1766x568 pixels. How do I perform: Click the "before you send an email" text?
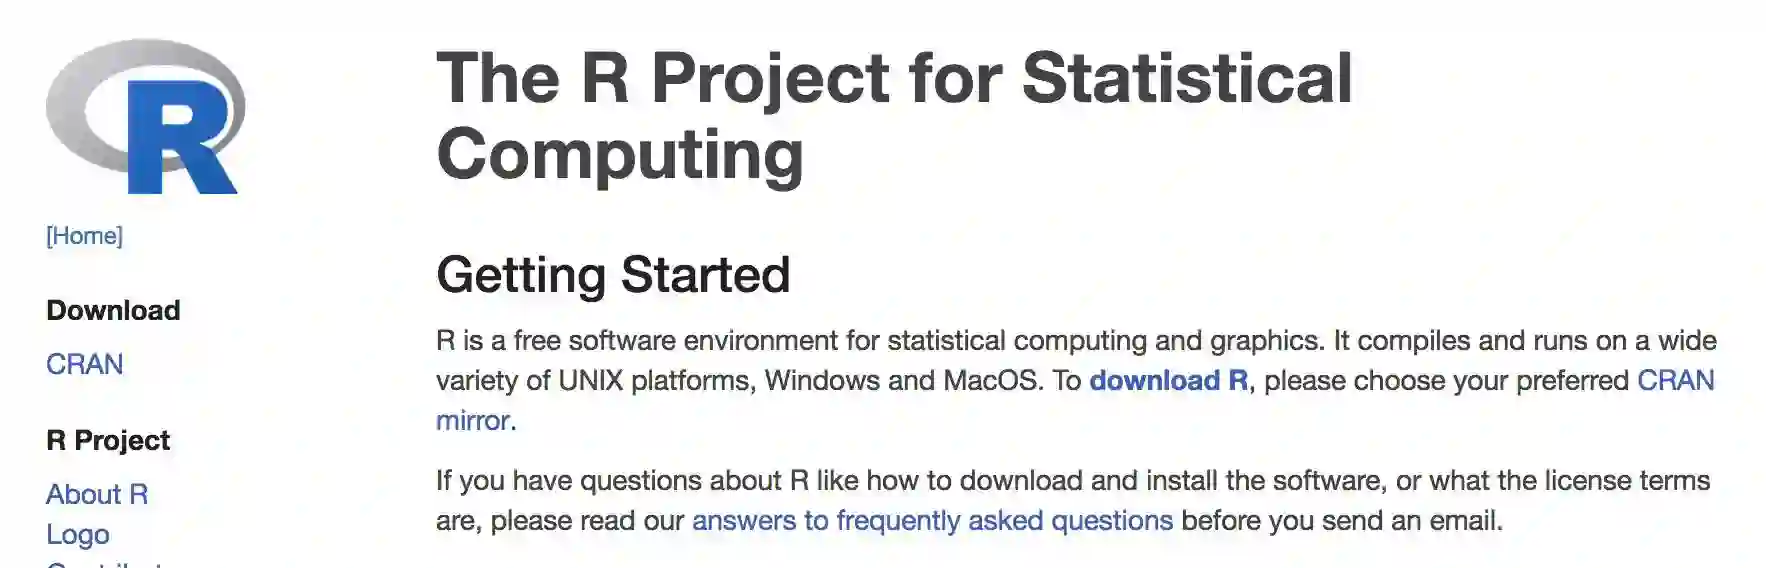click(1340, 521)
